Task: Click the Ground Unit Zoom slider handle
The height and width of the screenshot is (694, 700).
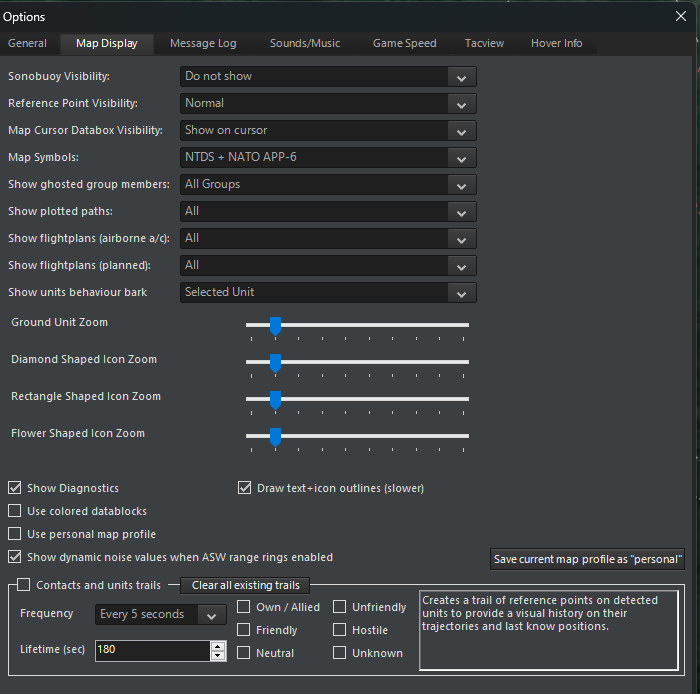Action: point(275,326)
